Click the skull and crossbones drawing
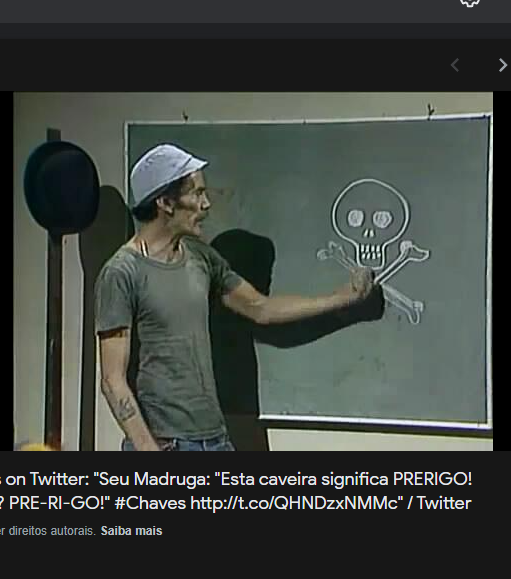Viewport: 511px width, 579px height. pos(373,249)
